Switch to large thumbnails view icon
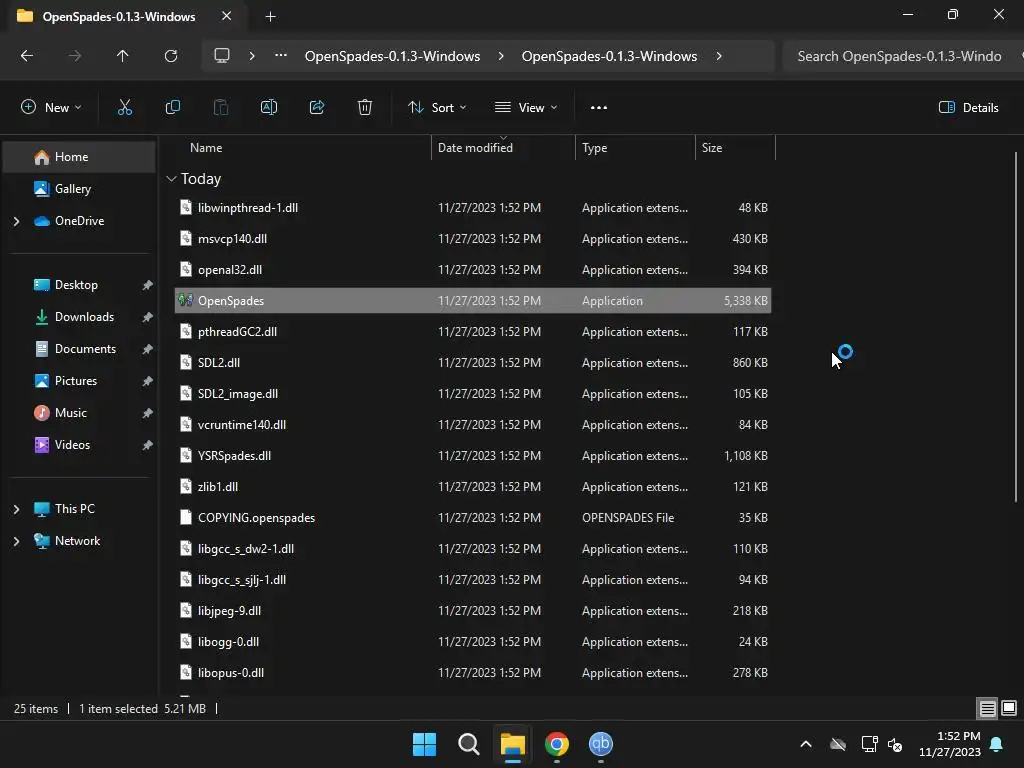Screen dimensions: 1024x768 click(x=1009, y=708)
